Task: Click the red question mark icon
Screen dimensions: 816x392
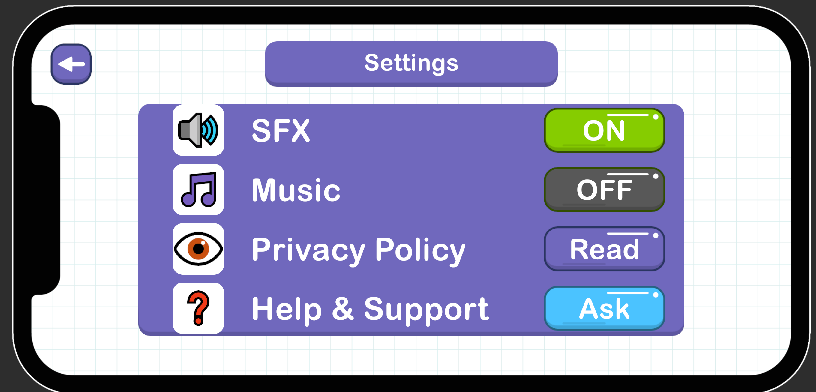Action: [x=198, y=309]
